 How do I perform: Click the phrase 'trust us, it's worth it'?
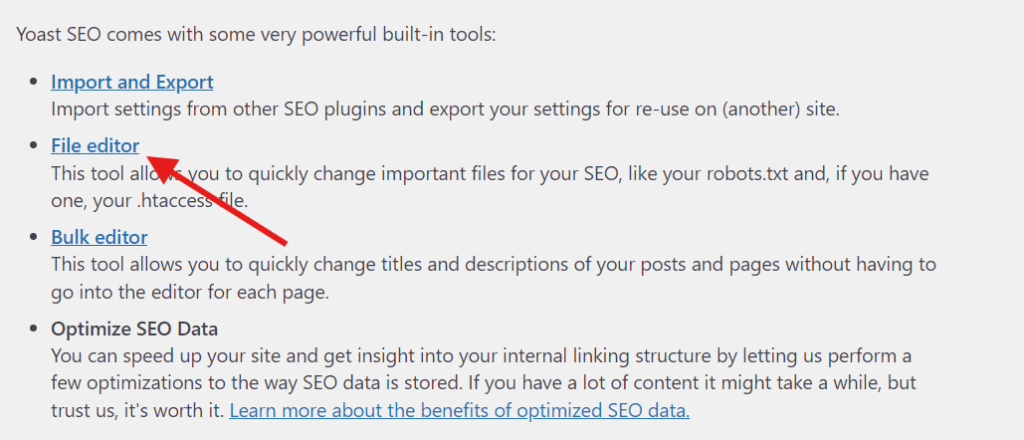click(138, 411)
